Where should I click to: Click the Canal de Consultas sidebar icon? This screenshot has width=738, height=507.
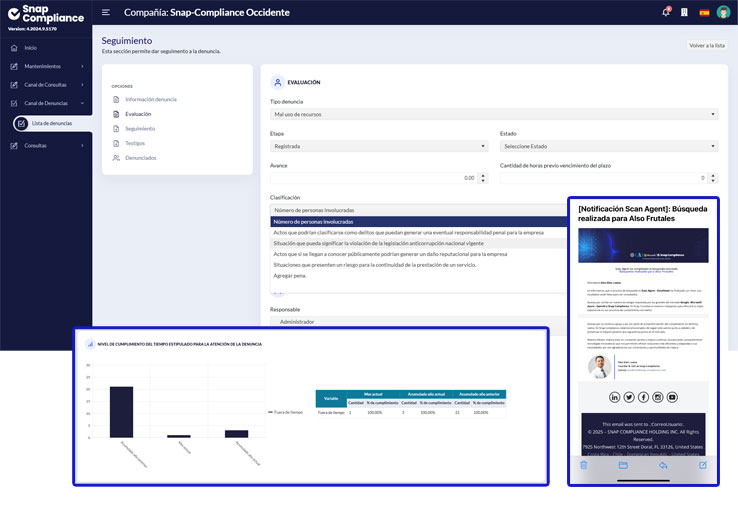click(x=14, y=85)
